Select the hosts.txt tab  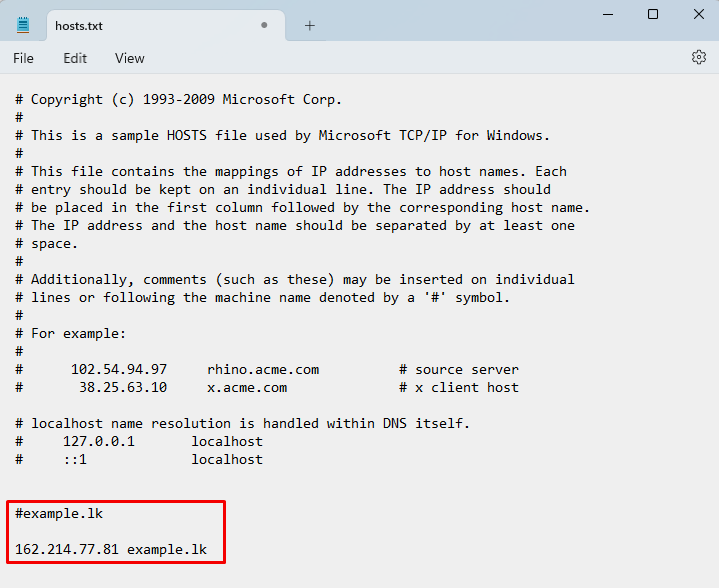pos(166,26)
